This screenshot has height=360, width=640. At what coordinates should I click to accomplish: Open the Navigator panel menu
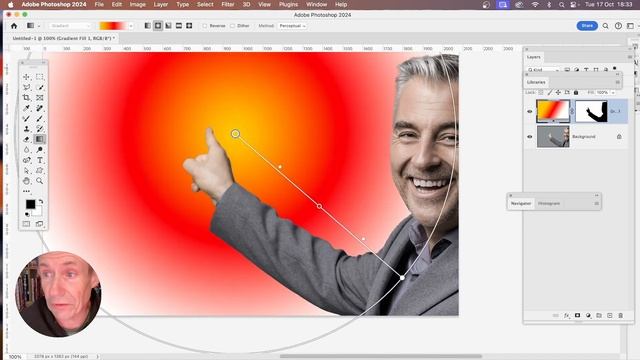tap(596, 203)
